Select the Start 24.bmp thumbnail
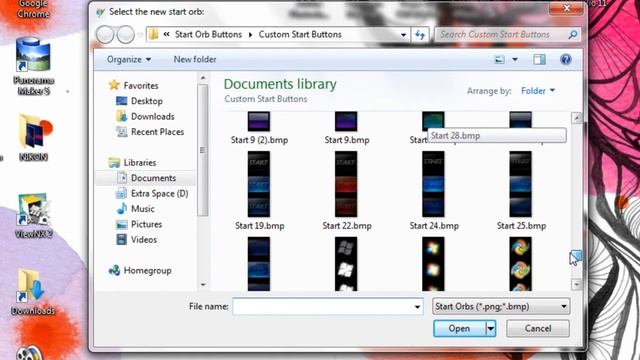This screenshot has width=640, height=360. click(433, 184)
